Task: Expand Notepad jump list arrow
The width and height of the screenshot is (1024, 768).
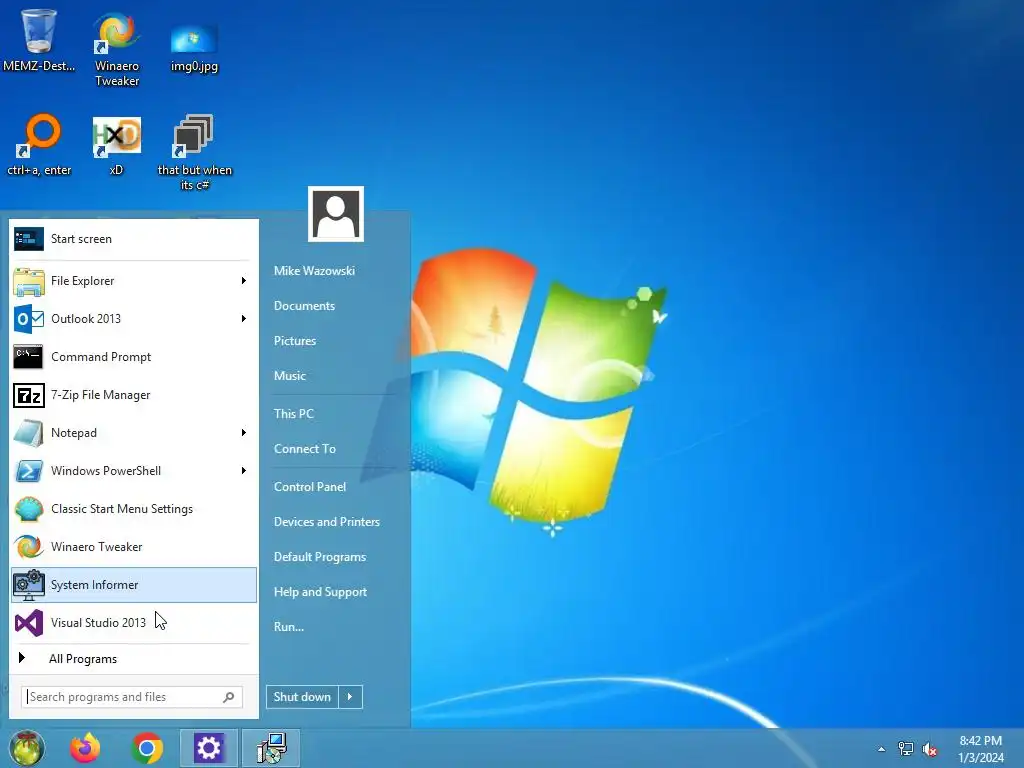Action: coord(244,433)
